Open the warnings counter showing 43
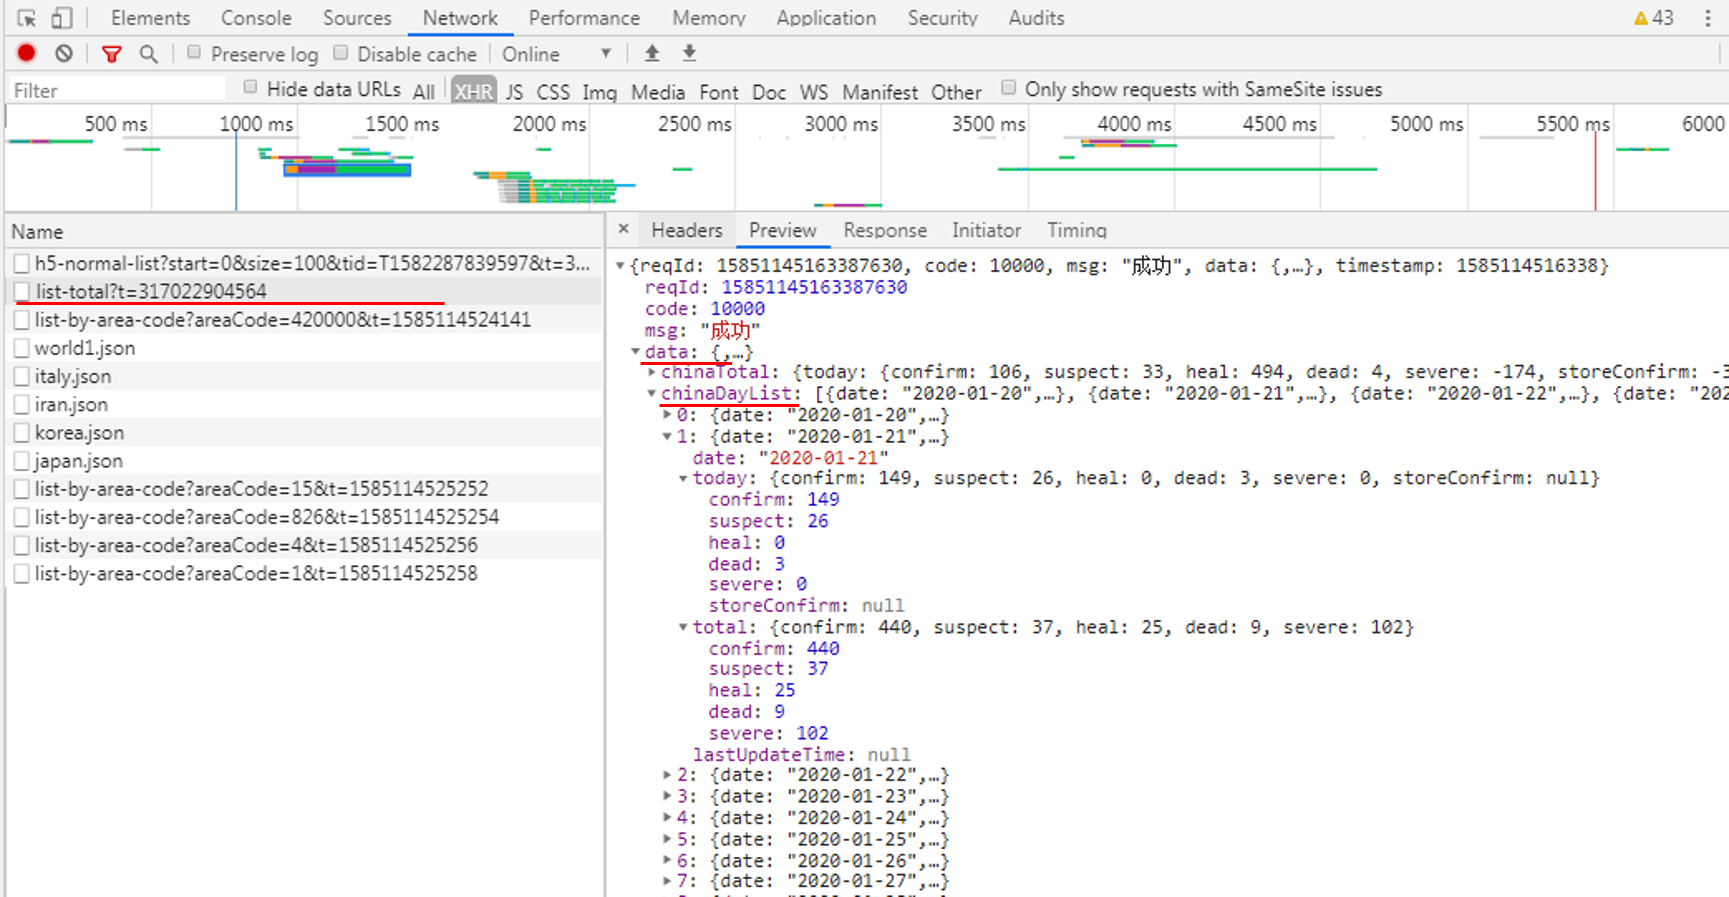 click(1653, 18)
